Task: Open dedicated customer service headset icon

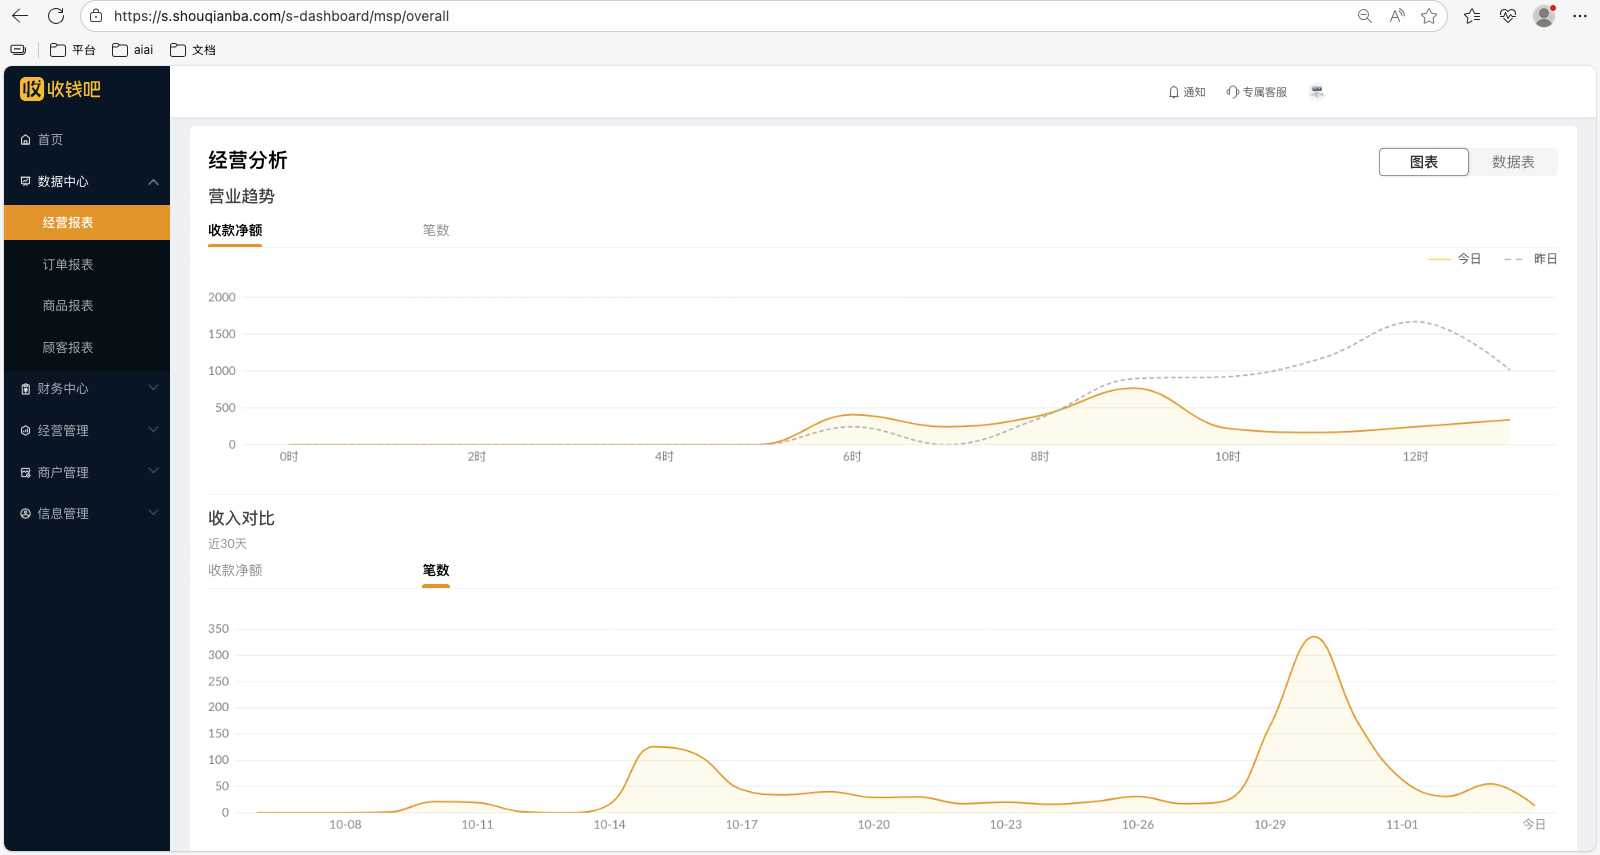Action: (x=1233, y=92)
